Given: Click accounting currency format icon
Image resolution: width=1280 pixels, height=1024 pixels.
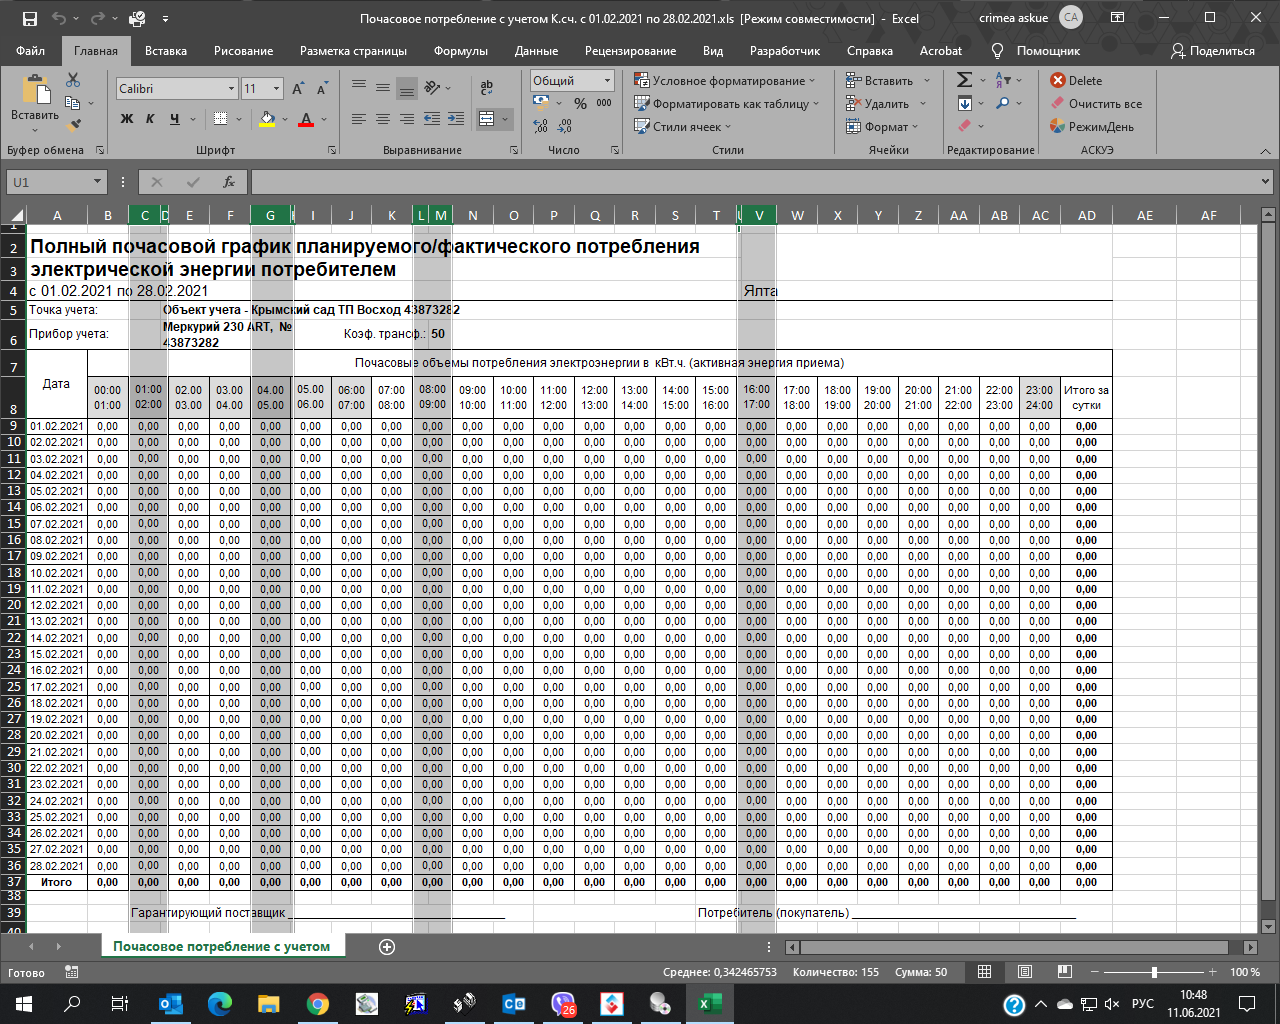Looking at the screenshot, I should tap(541, 103).
